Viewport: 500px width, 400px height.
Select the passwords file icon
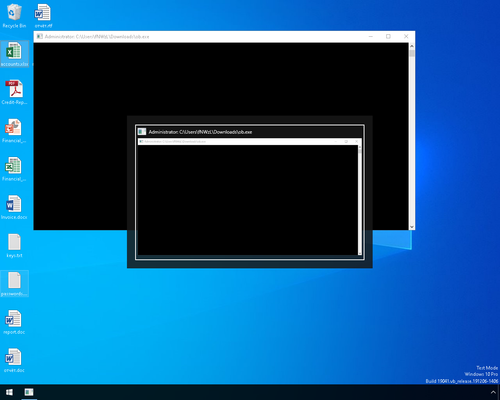click(14, 284)
